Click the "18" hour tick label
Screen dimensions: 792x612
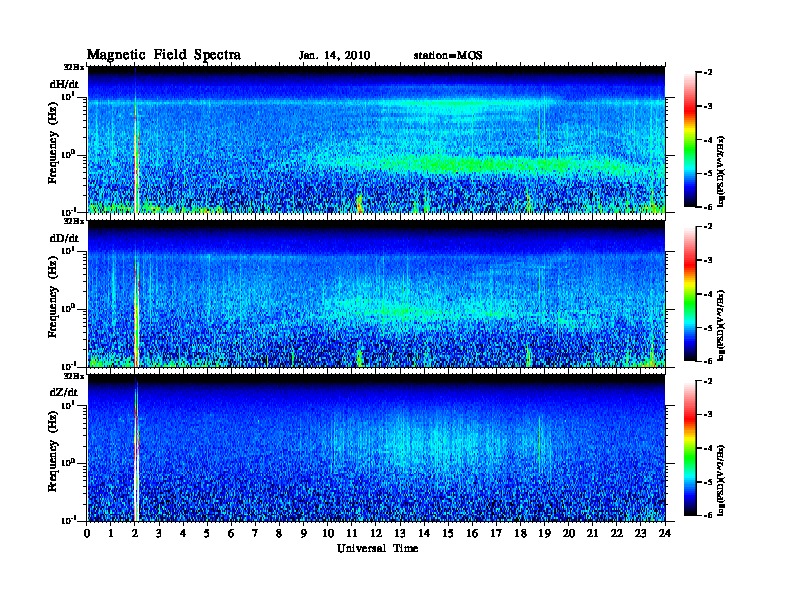click(520, 533)
